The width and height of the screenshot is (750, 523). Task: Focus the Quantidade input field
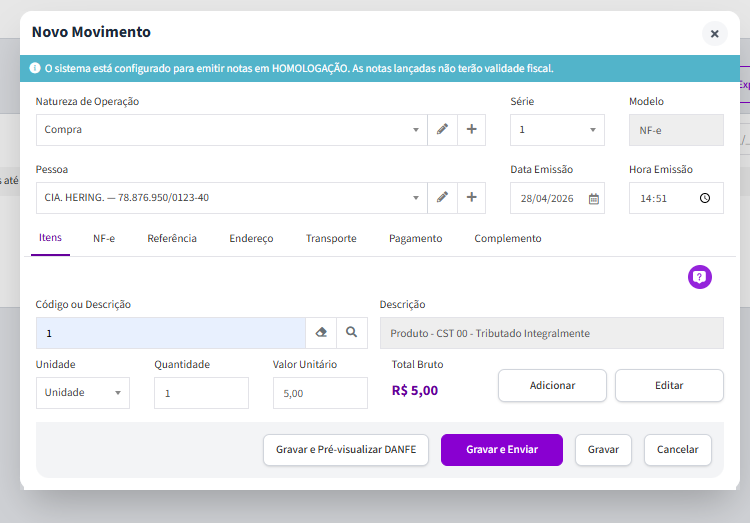click(201, 393)
